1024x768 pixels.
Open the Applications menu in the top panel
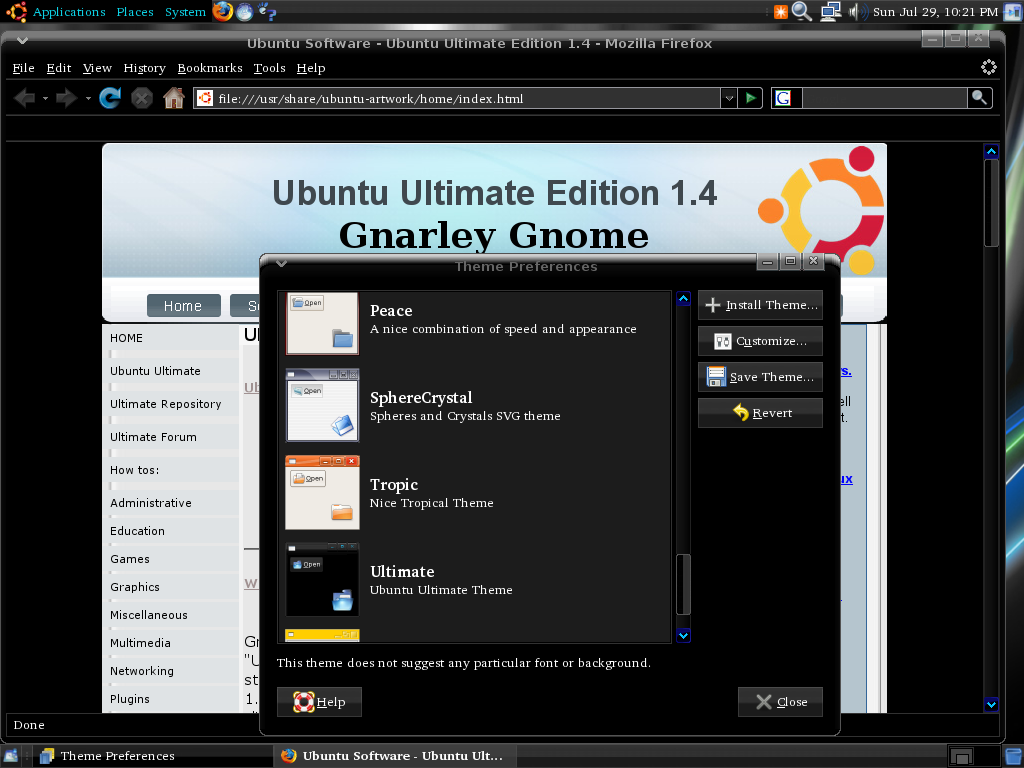click(x=69, y=12)
